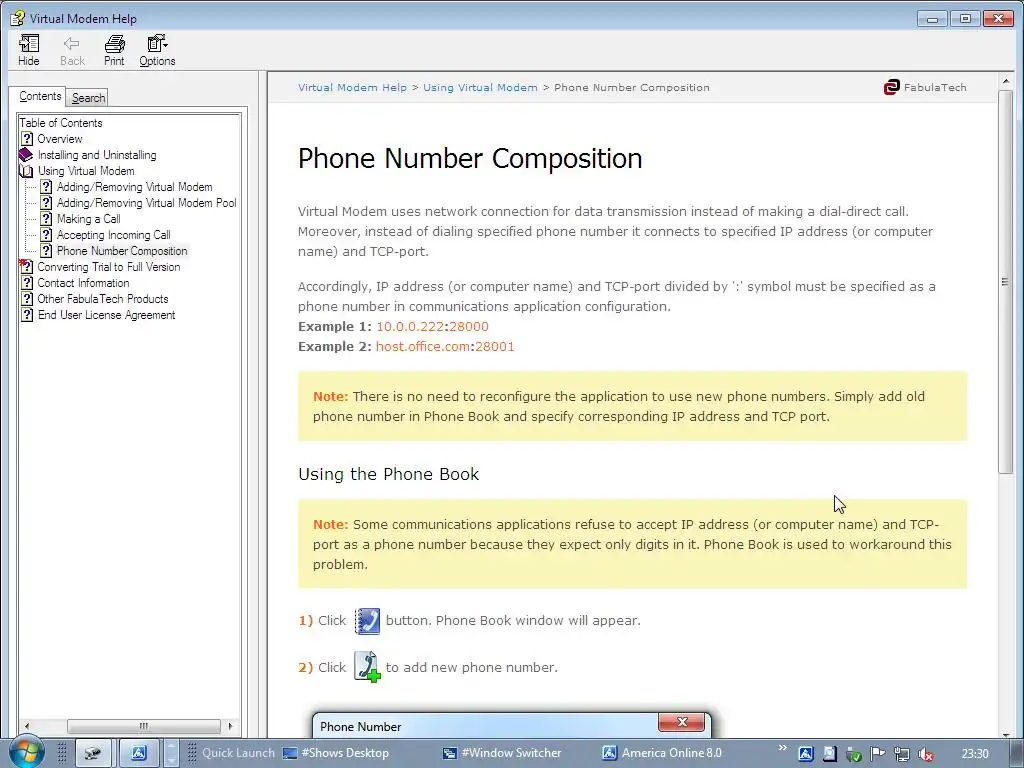
Task: Click the content pane vertical scrollbar thumb
Action: (1006, 282)
